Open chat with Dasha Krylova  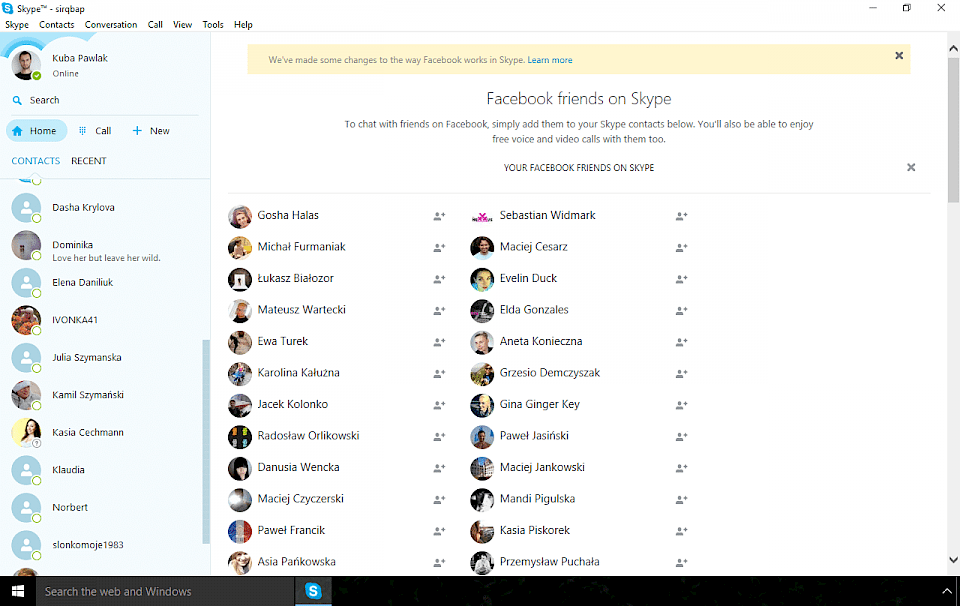point(105,208)
